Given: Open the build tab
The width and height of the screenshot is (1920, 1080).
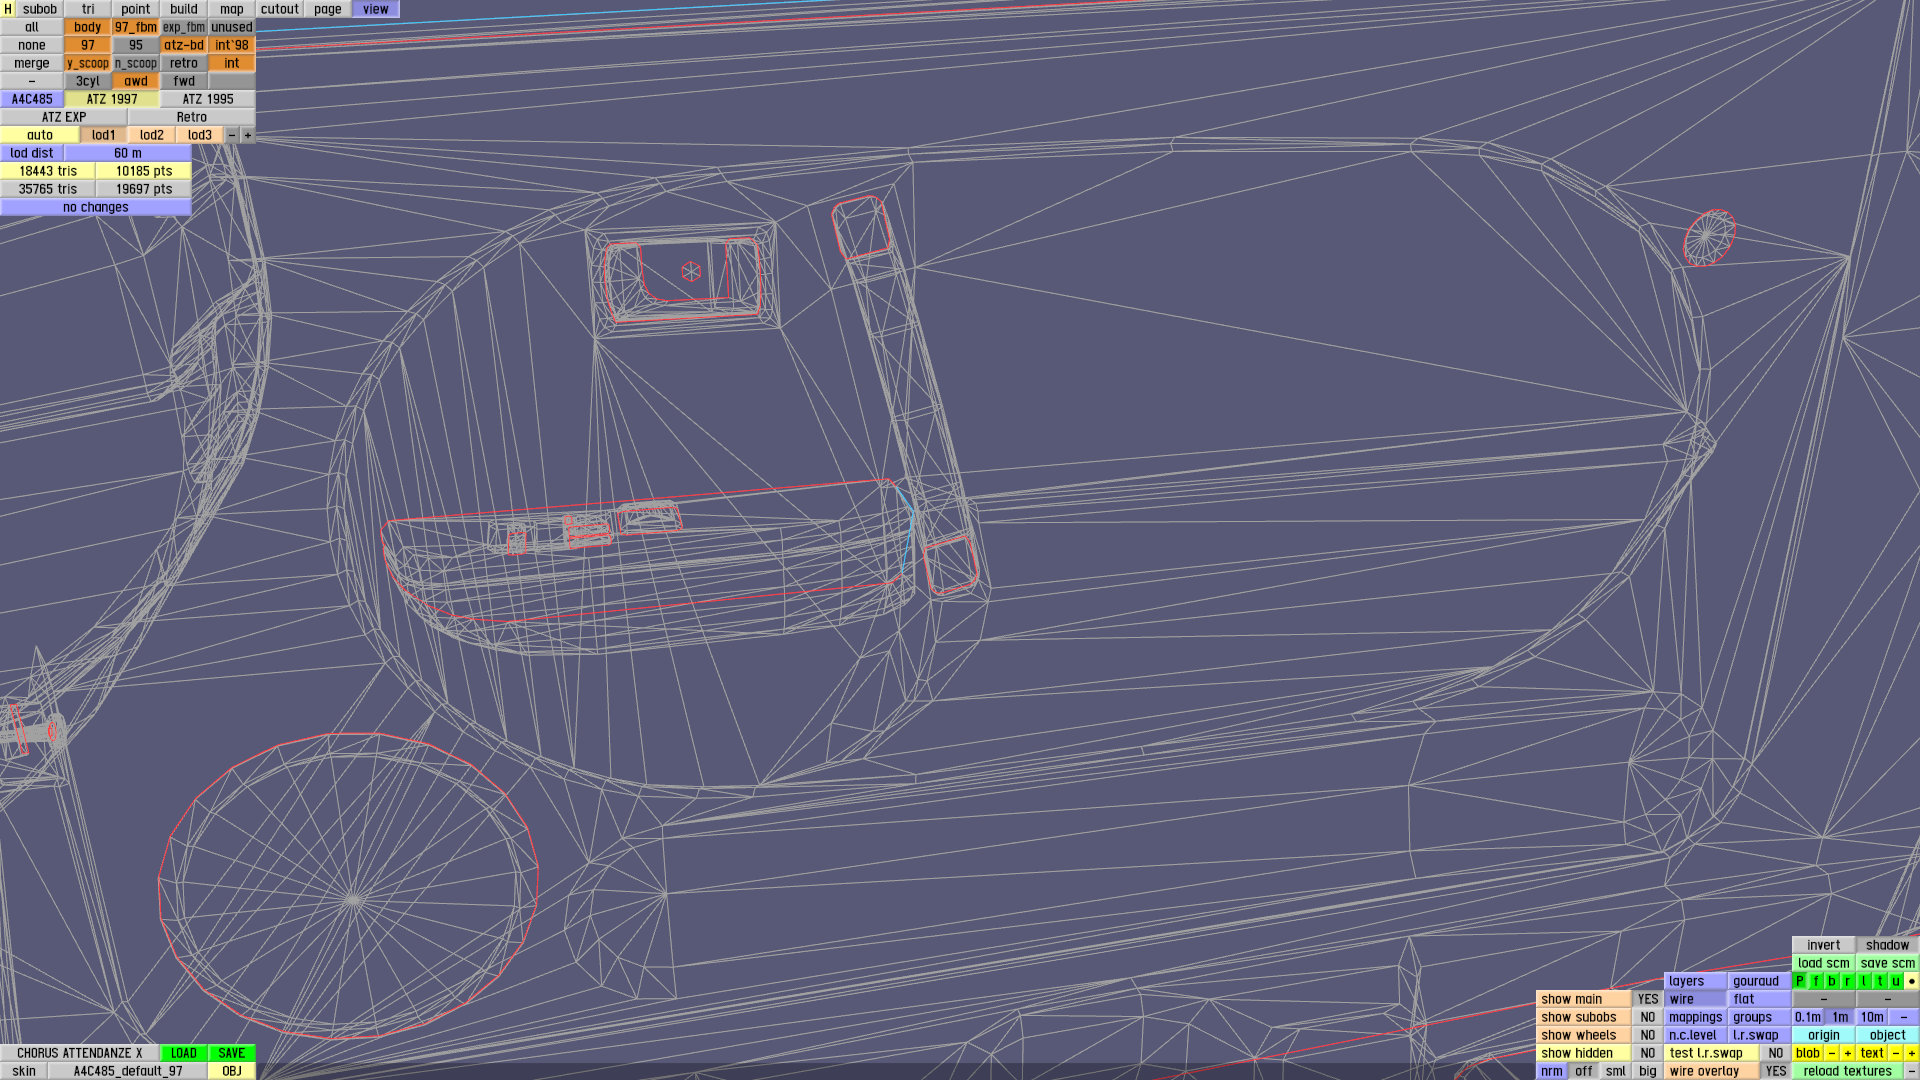Looking at the screenshot, I should pos(184,9).
